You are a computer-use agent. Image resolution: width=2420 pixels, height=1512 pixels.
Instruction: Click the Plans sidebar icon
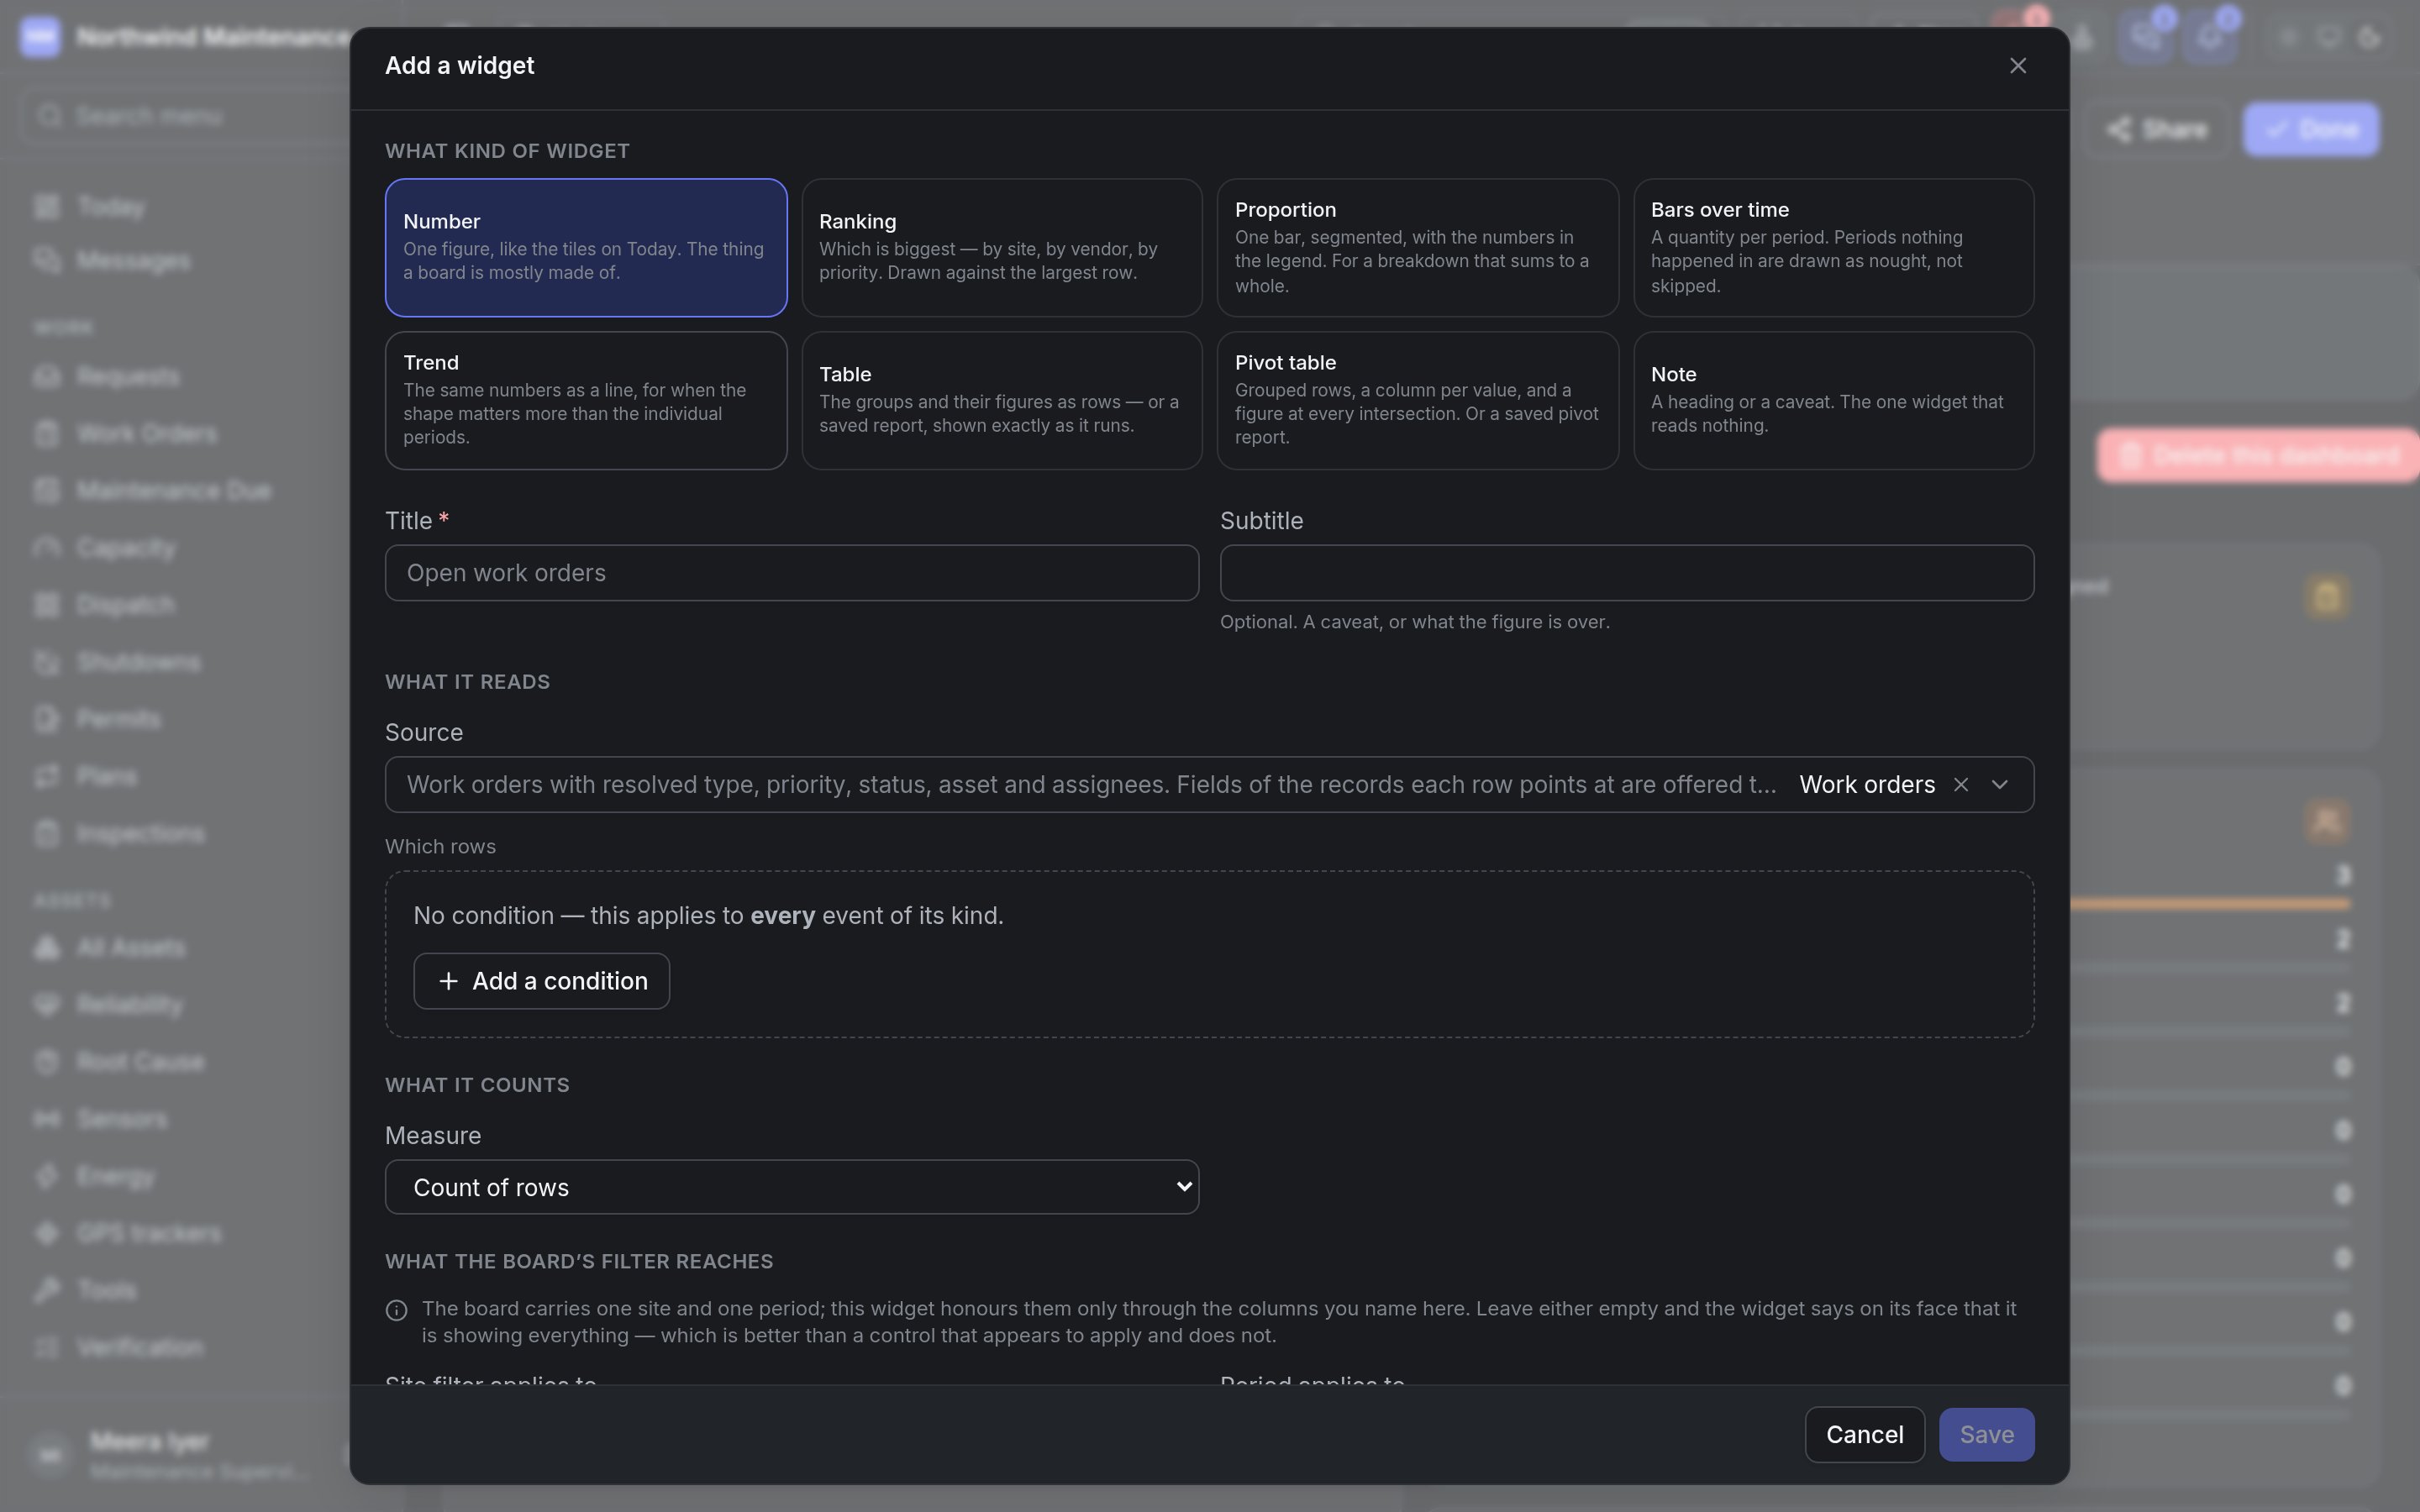tap(47, 776)
